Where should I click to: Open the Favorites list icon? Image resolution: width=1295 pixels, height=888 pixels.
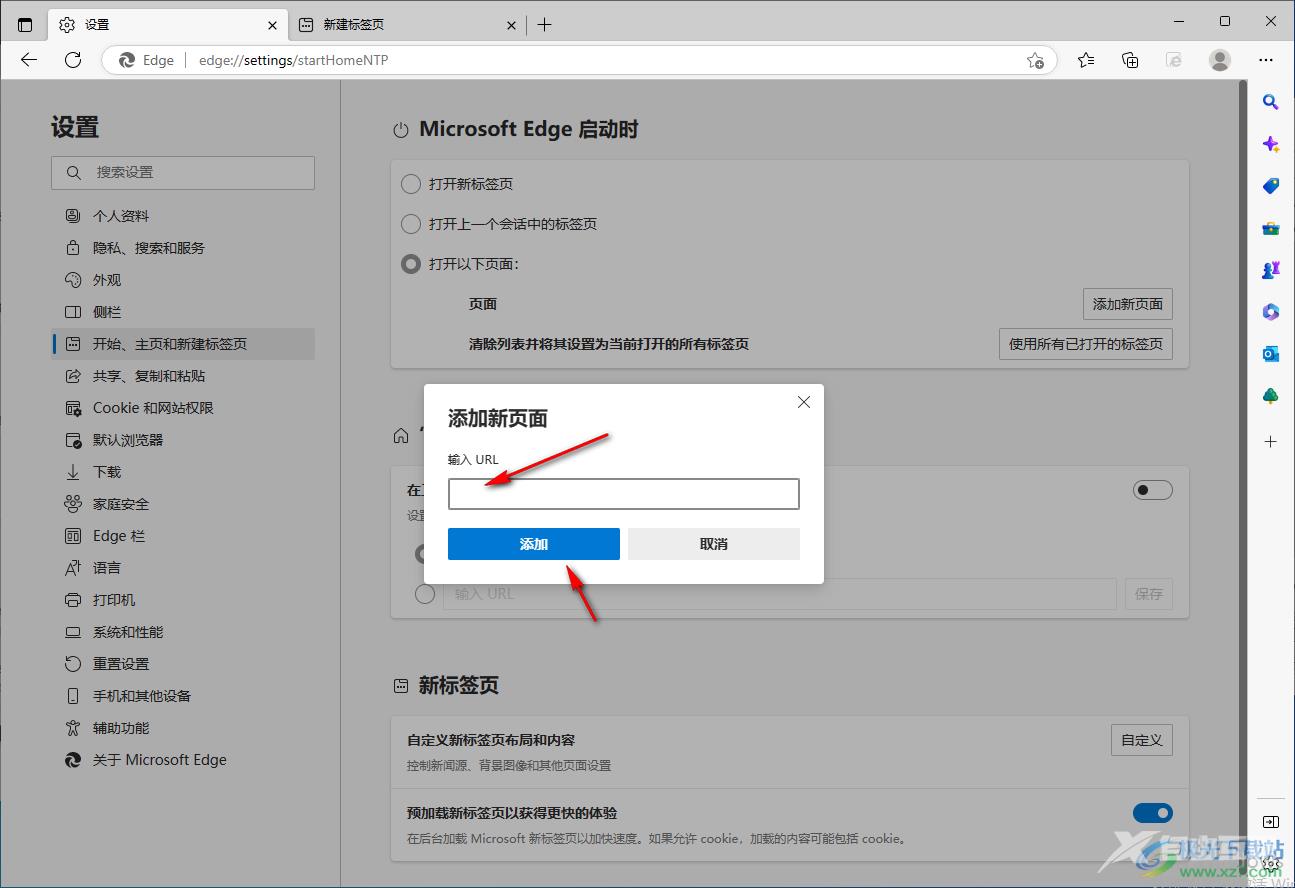tap(1086, 60)
